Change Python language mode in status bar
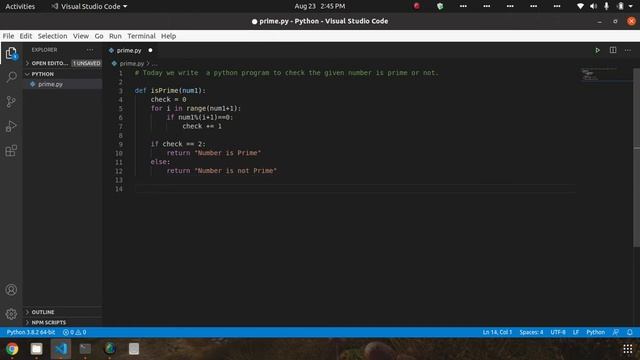 pos(596,332)
